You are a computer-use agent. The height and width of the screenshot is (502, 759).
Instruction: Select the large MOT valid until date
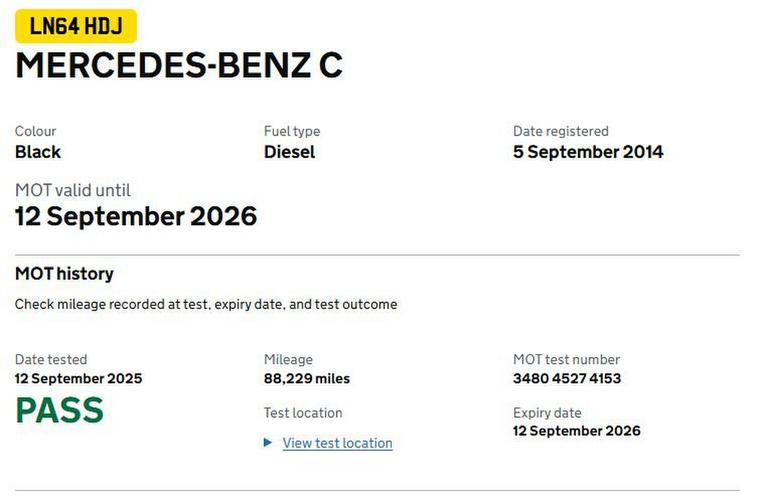(x=136, y=216)
